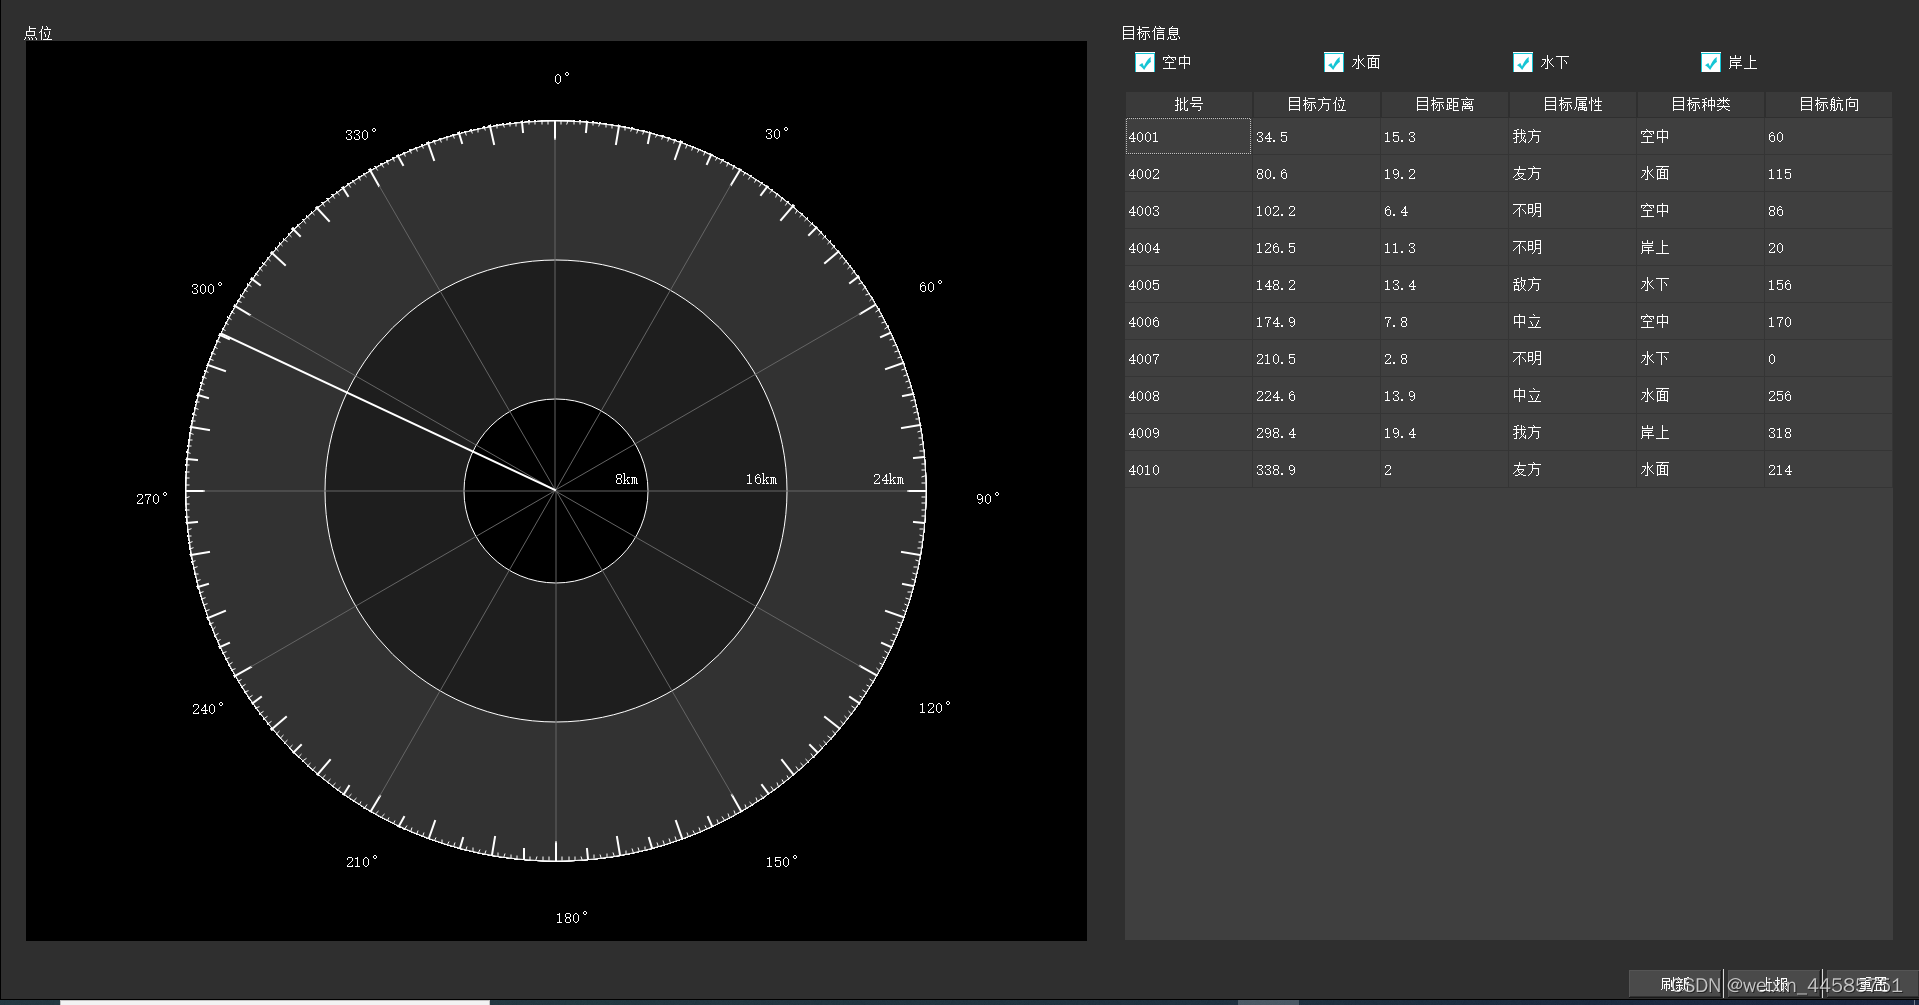Select batch number cell 4006

click(1189, 322)
